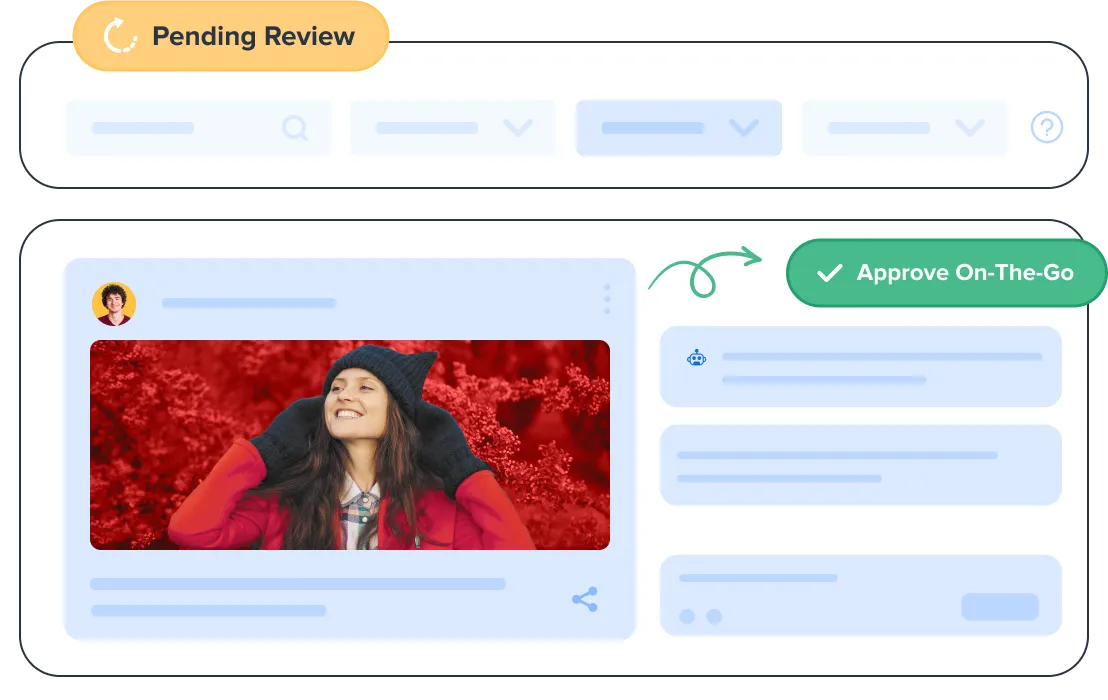
Task: Expand the highlighted middle filter dropdown
Action: 744,128
